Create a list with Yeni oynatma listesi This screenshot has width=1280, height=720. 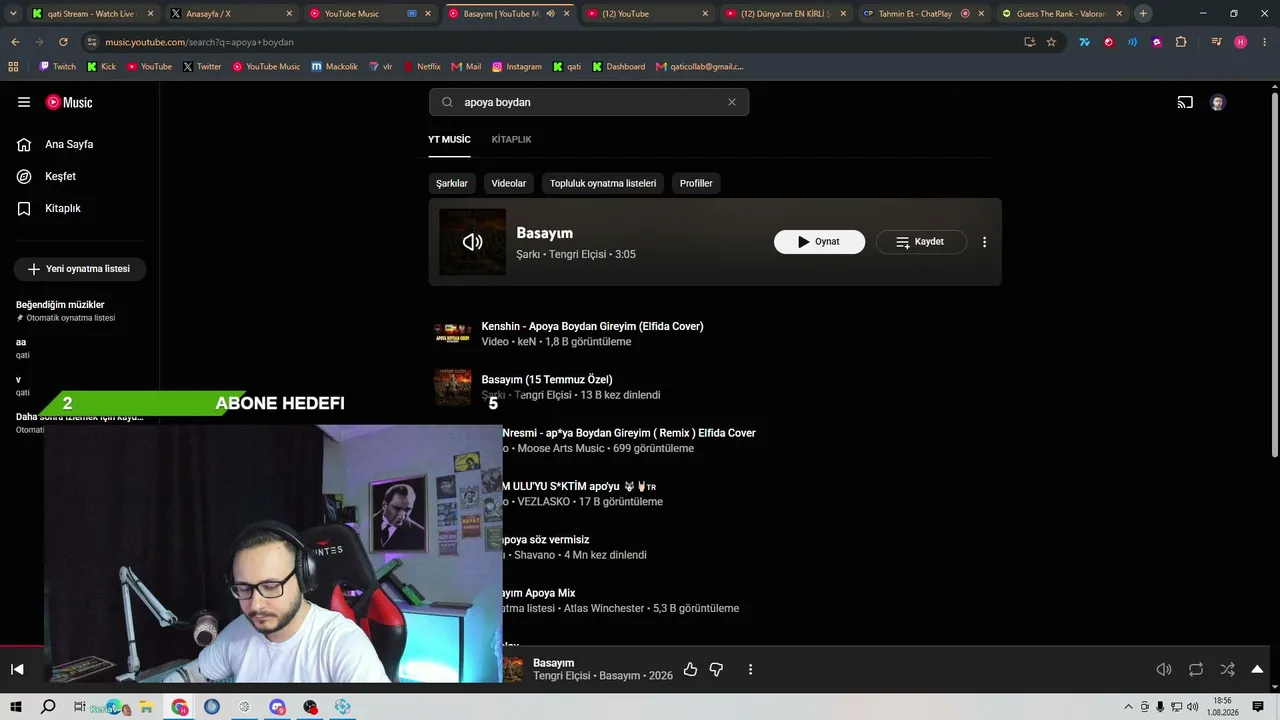80,269
